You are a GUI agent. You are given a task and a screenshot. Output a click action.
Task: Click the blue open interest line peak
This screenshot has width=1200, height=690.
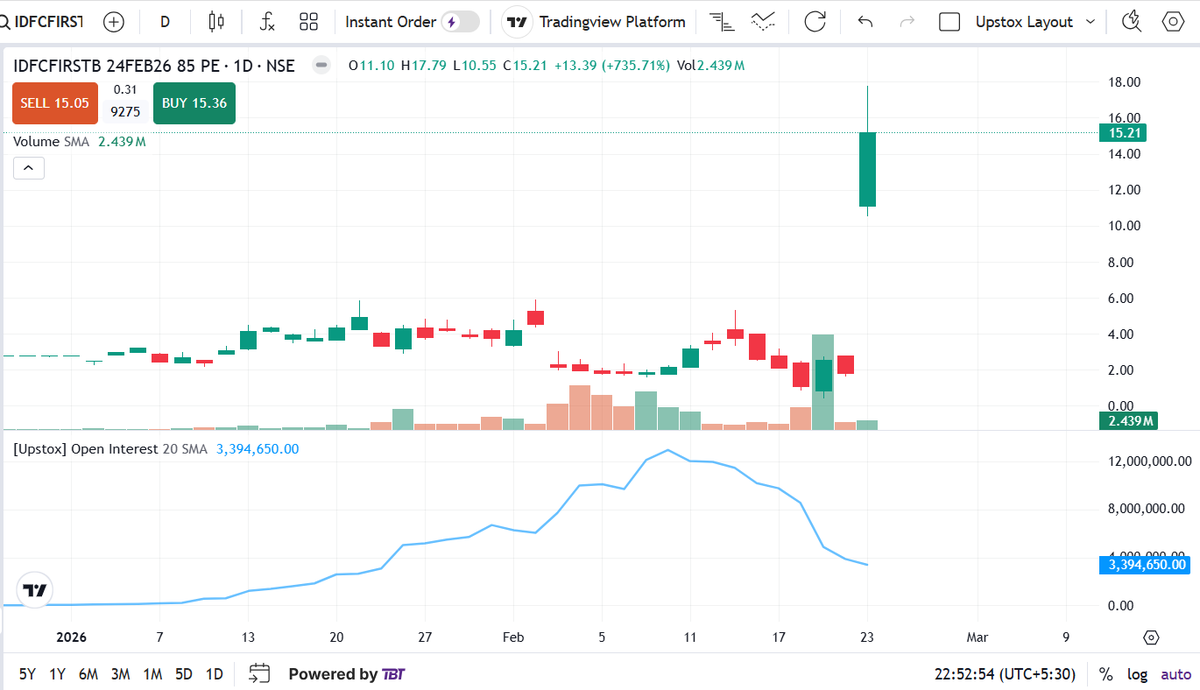[668, 451]
